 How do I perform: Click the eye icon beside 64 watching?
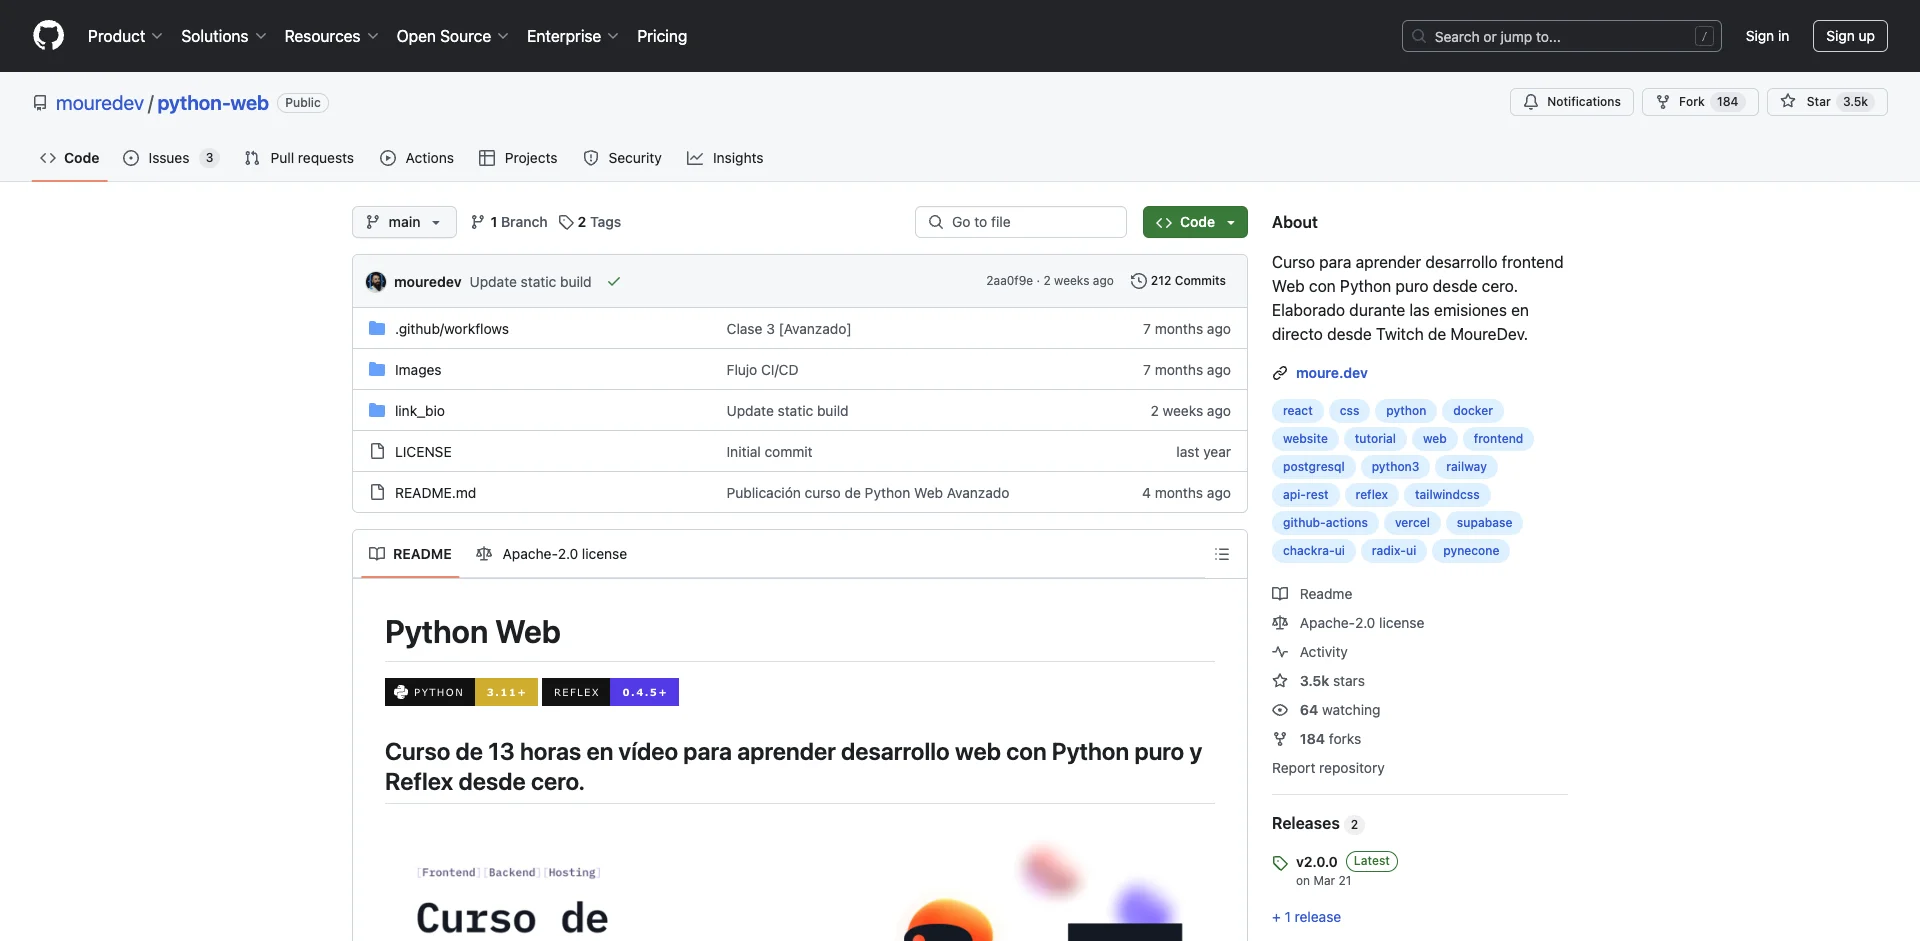click(1280, 710)
